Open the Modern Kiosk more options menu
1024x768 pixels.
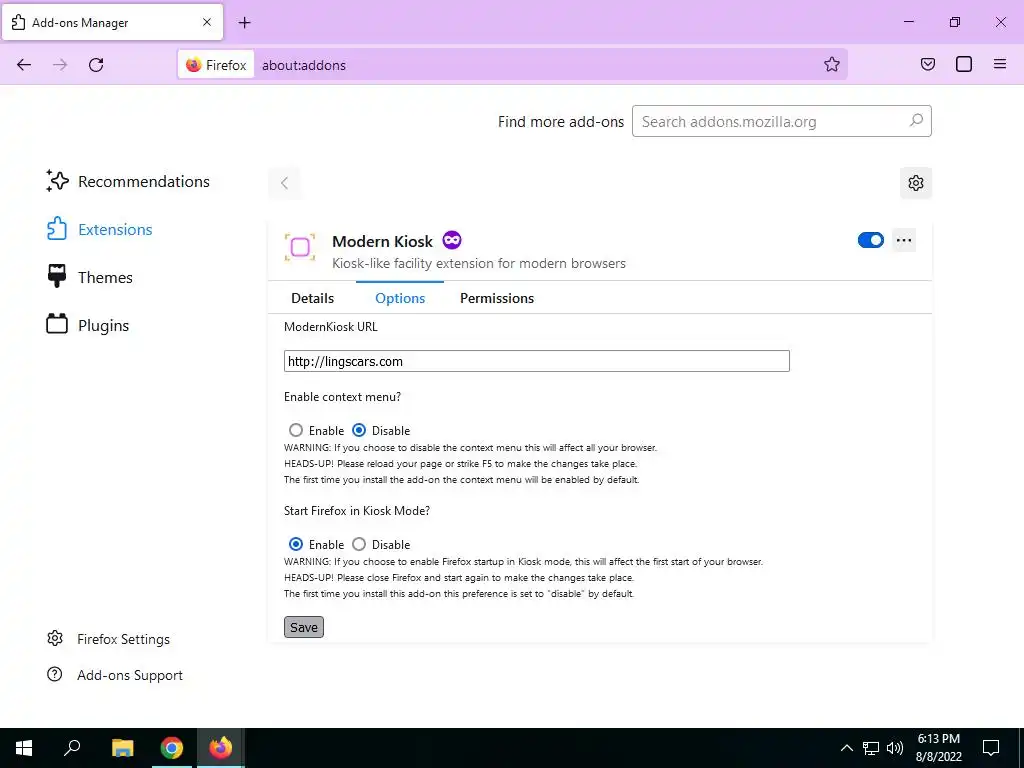coord(904,240)
